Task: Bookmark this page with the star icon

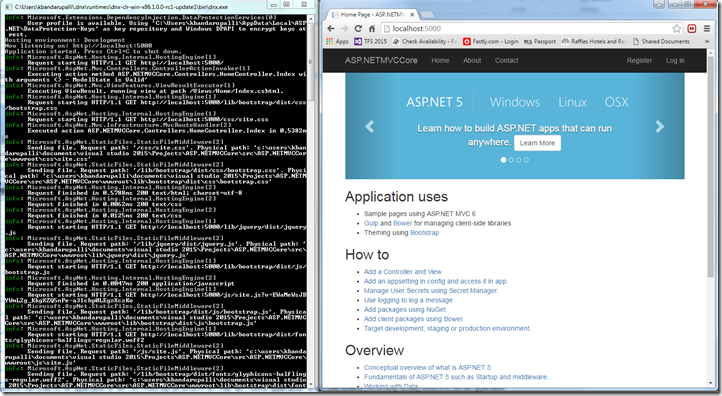Action: pyautogui.click(x=676, y=29)
